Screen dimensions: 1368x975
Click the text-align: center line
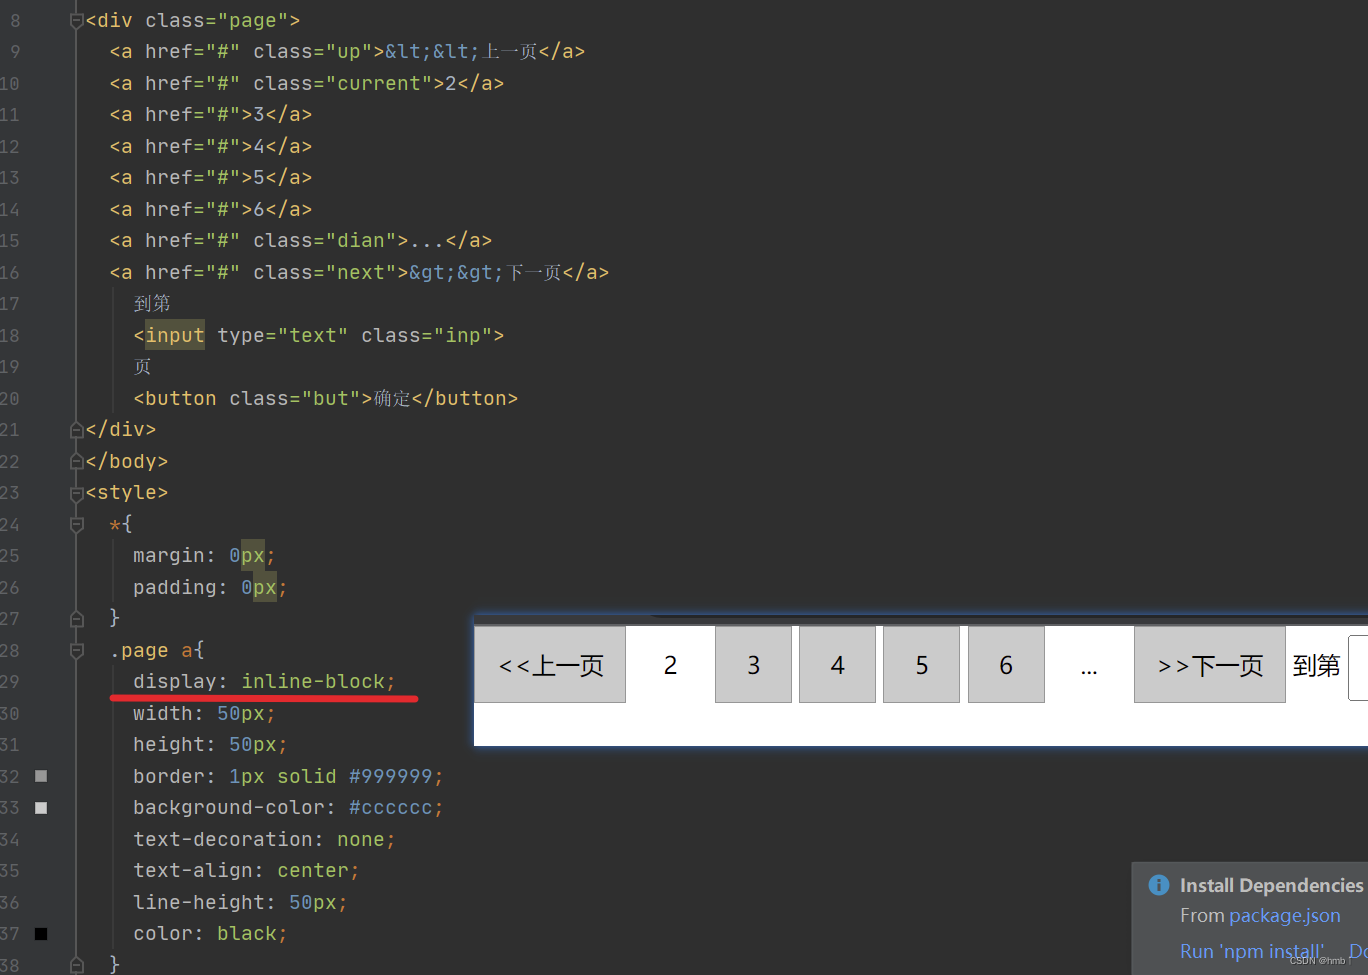[246, 871]
